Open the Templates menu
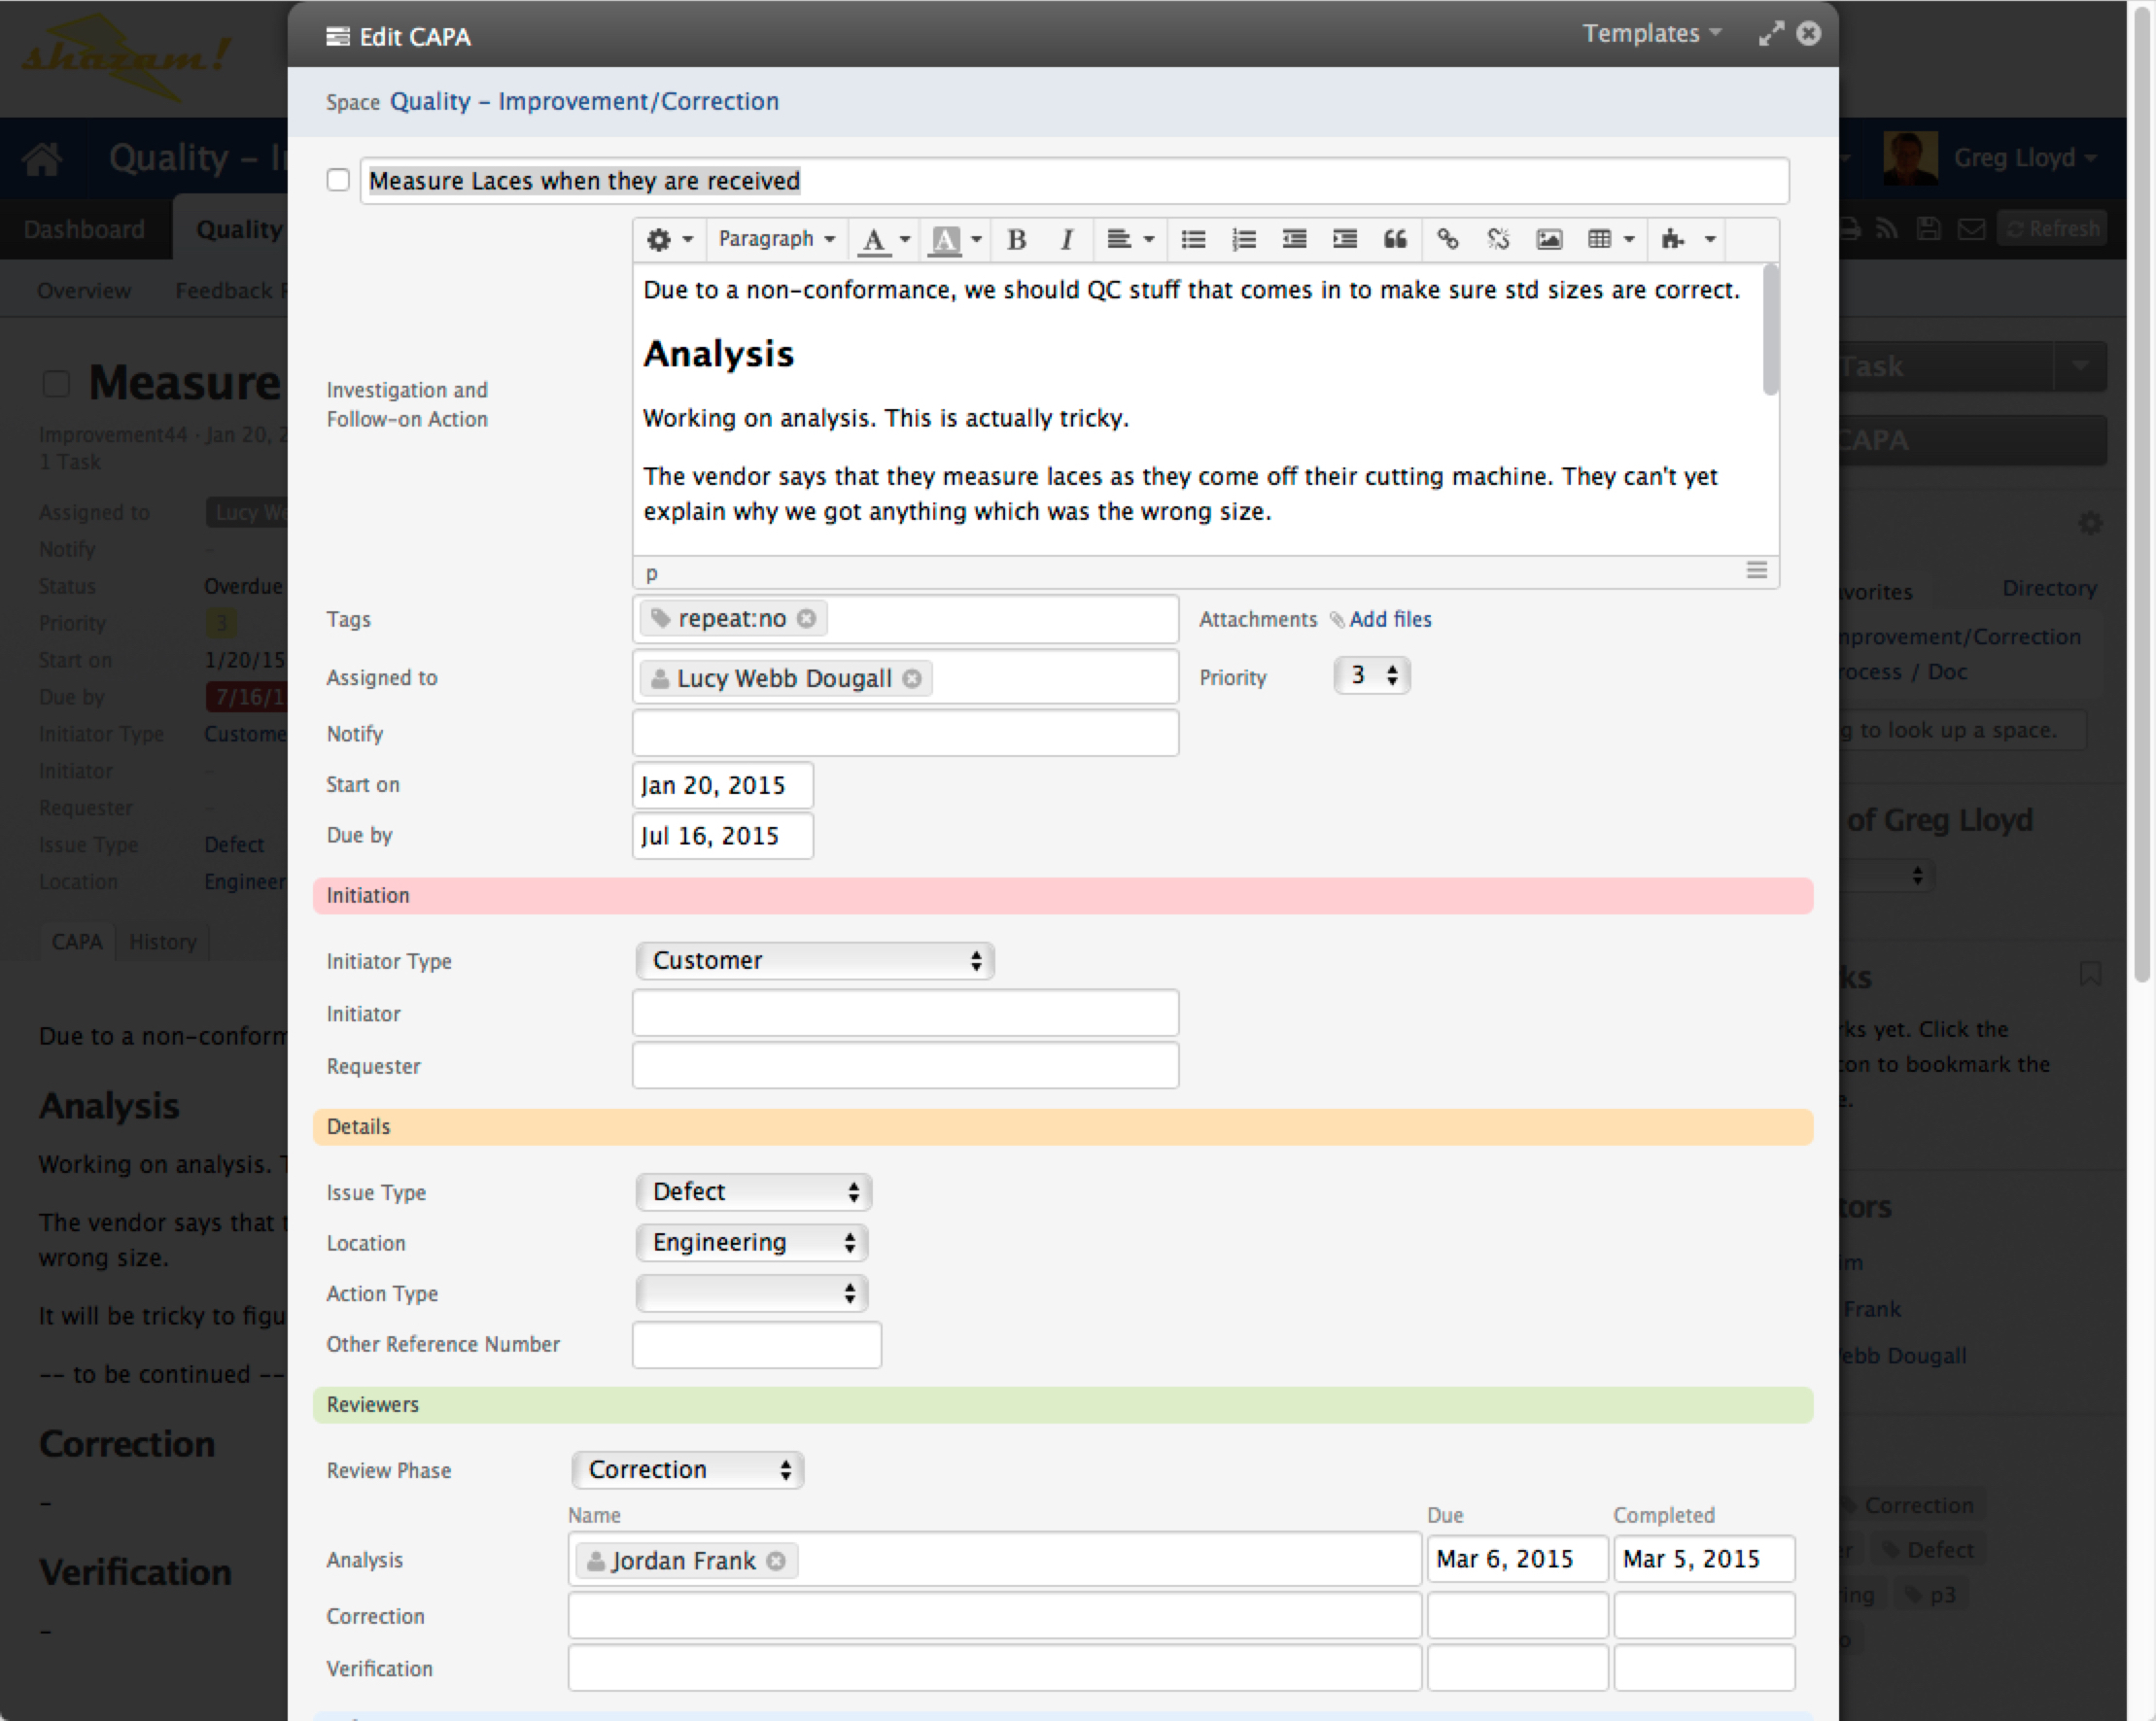The image size is (2156, 1721). 1651,34
